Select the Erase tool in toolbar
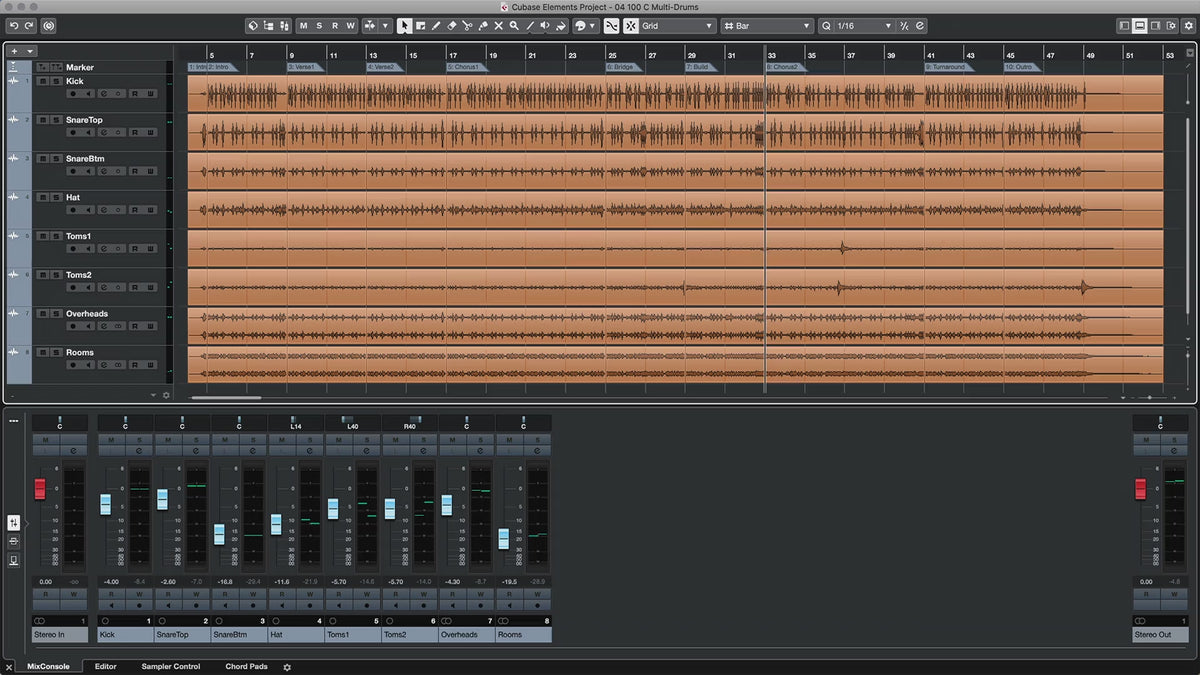Image resolution: width=1200 pixels, height=675 pixels. coord(451,26)
